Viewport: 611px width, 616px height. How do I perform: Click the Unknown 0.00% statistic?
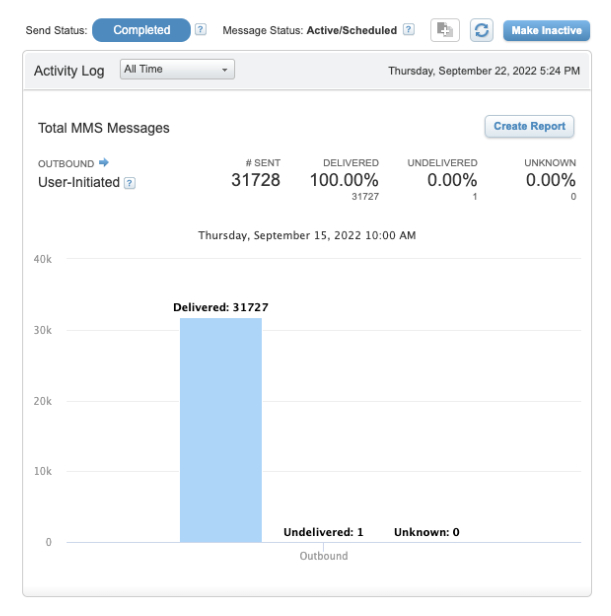[550, 181]
